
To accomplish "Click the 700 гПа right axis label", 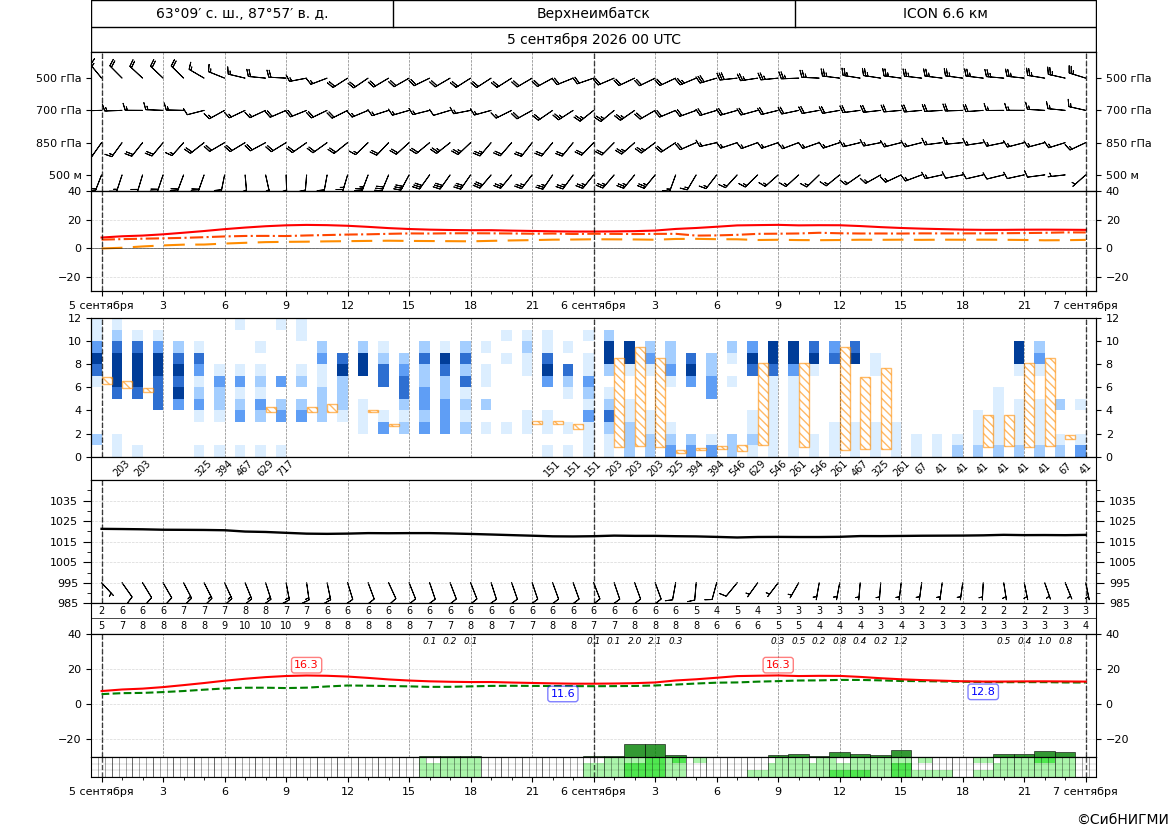I will (x=1128, y=110).
